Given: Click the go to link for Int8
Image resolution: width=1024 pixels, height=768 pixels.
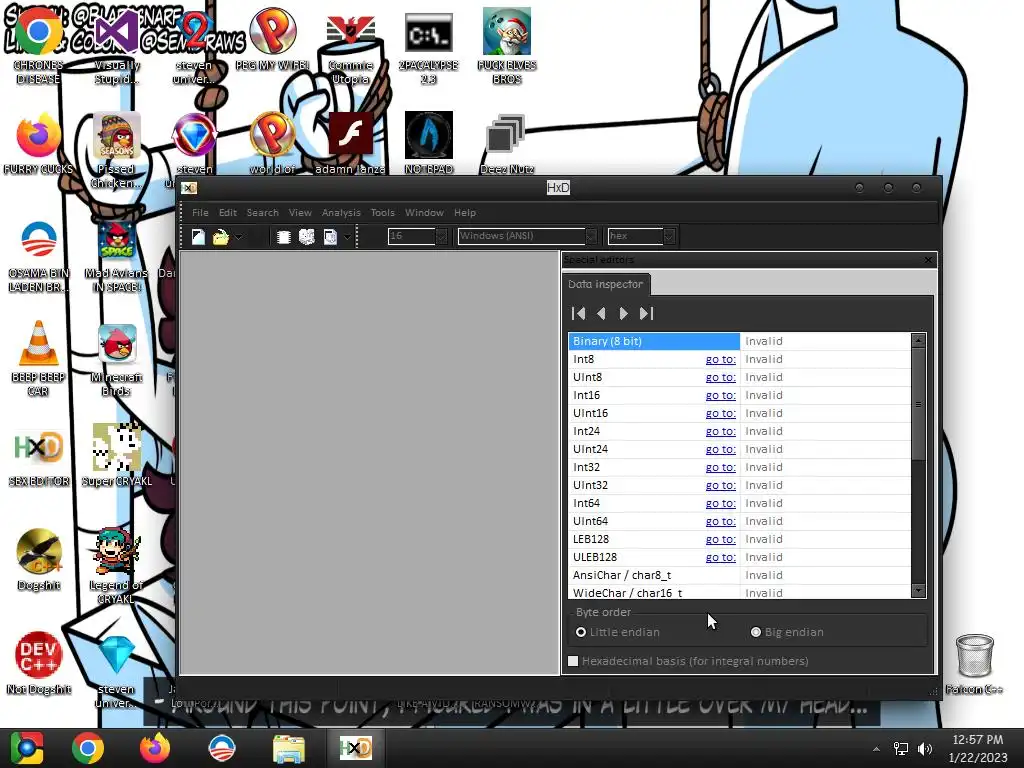Looking at the screenshot, I should click(720, 359).
